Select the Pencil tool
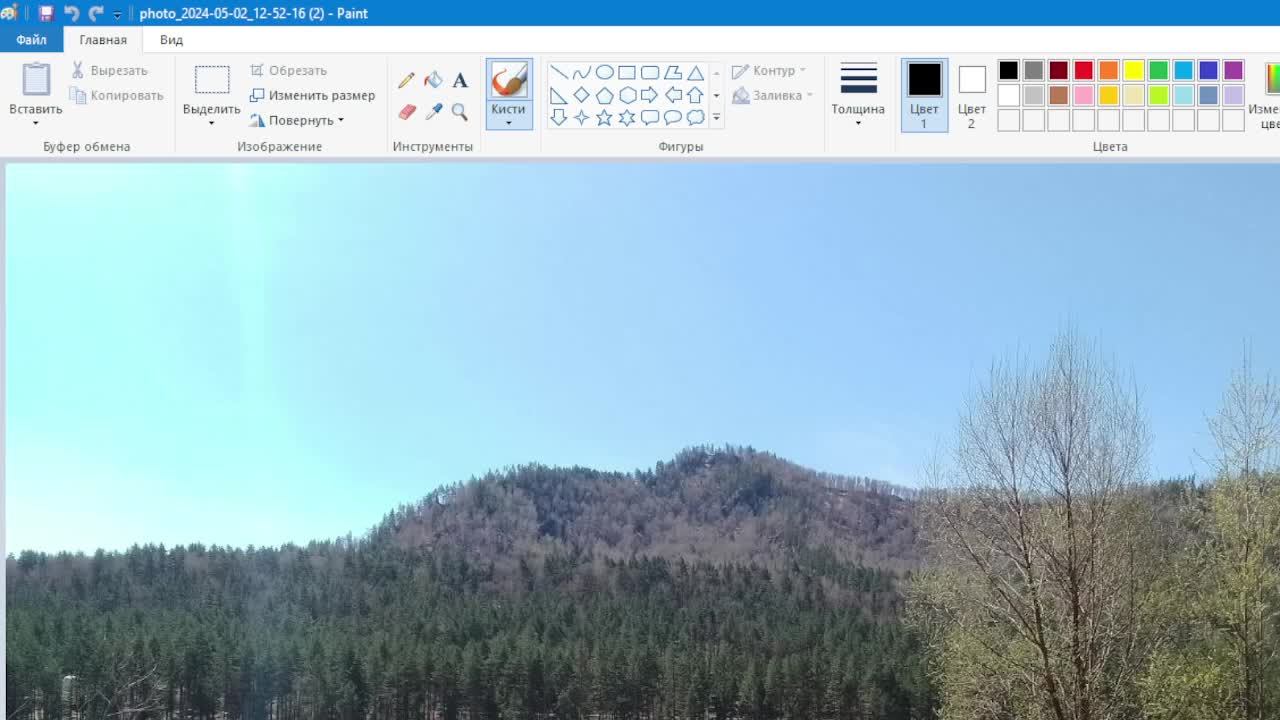This screenshot has height=720, width=1280. pyautogui.click(x=406, y=80)
